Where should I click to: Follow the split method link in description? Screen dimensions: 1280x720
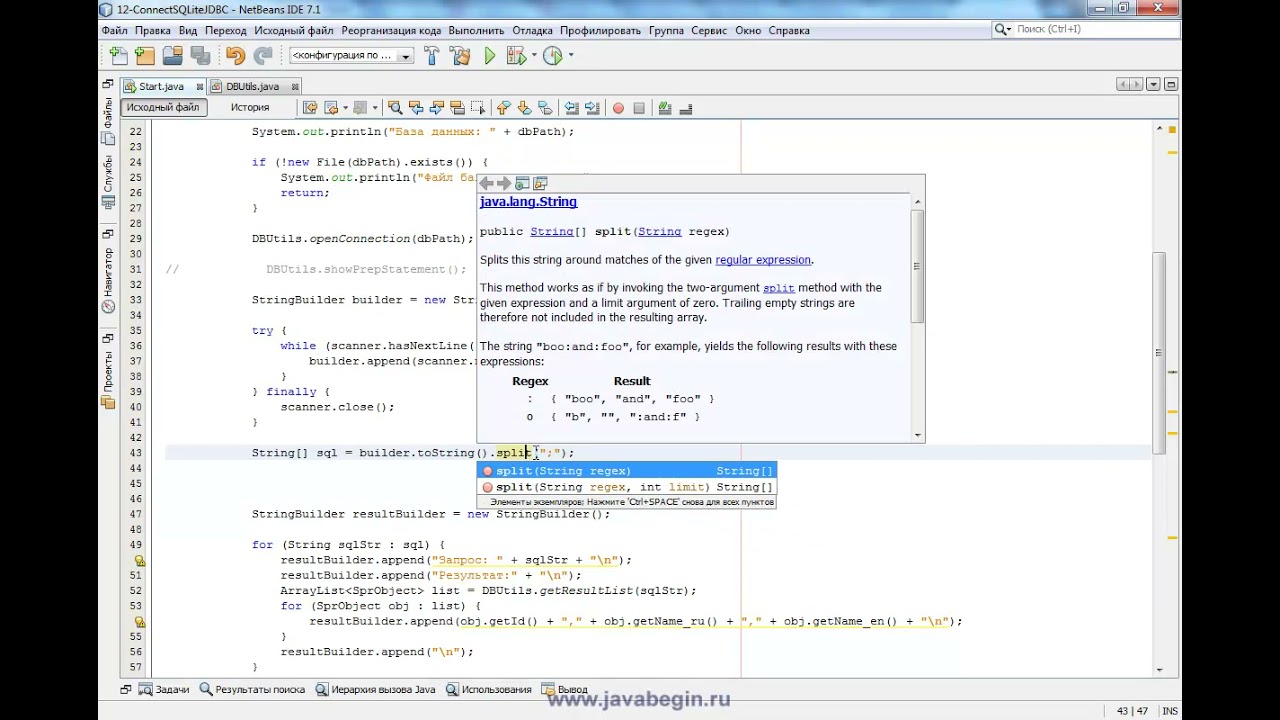[x=778, y=288]
